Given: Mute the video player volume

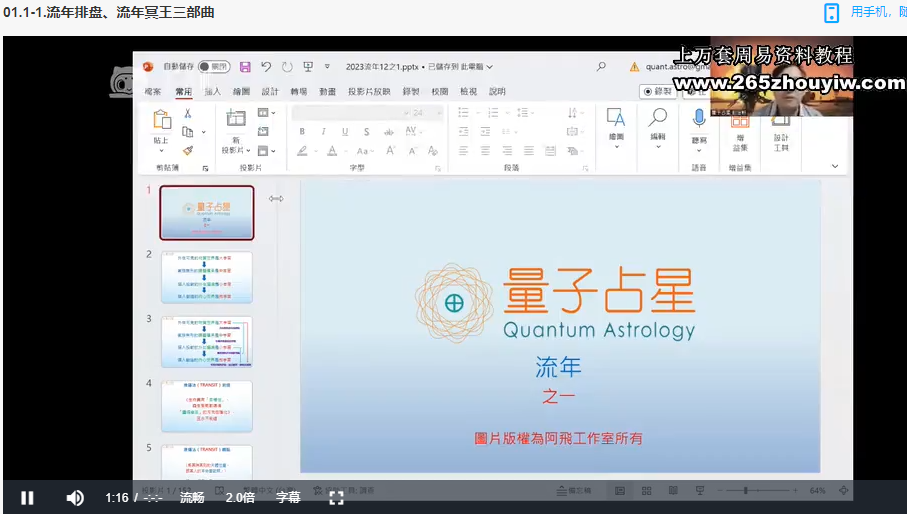Looking at the screenshot, I should click(75, 498).
